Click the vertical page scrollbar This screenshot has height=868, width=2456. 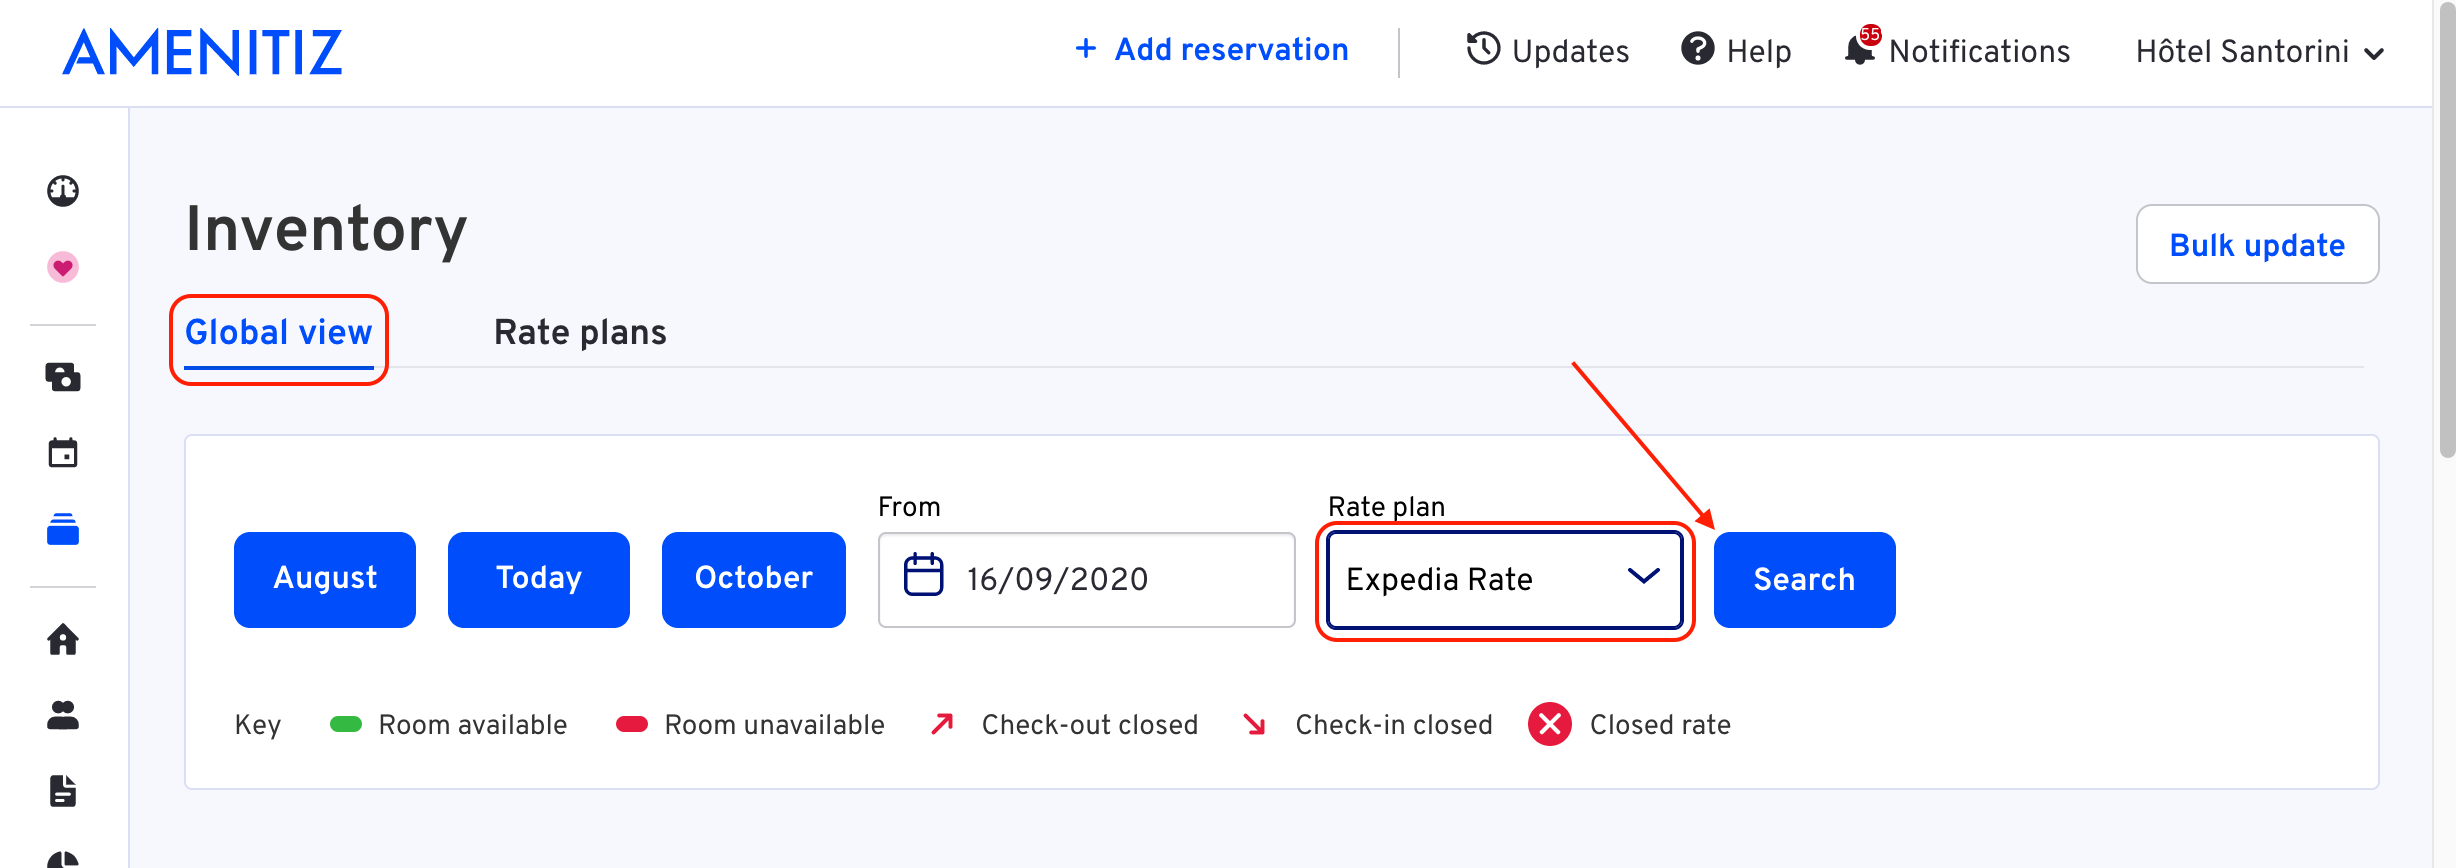2447,434
